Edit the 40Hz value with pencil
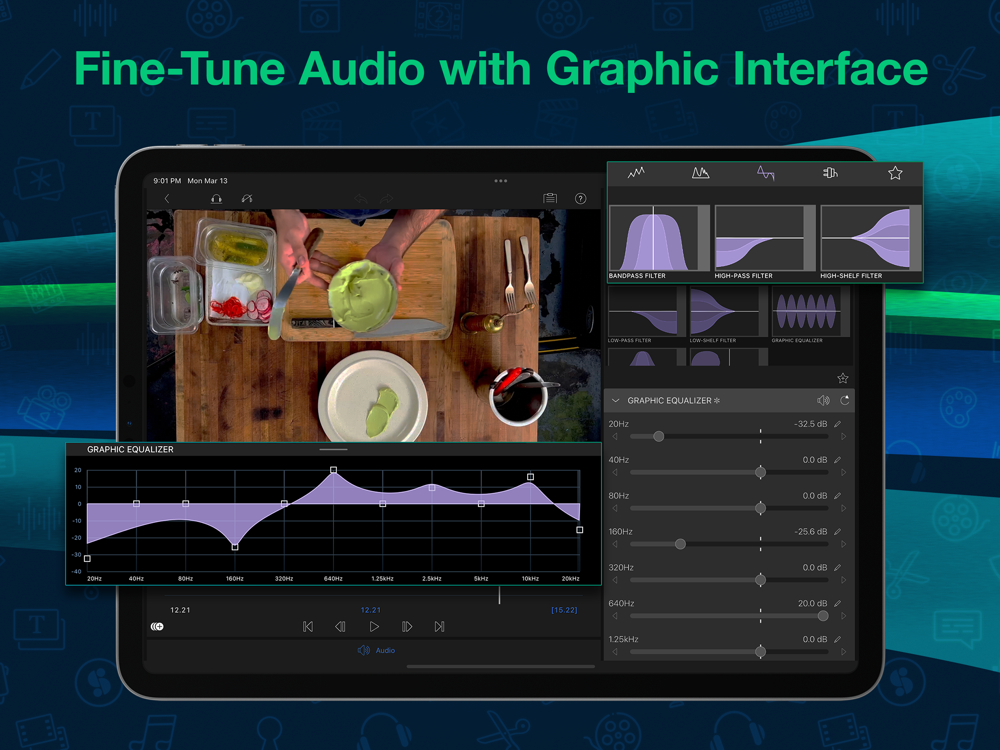1000x750 pixels. tap(837, 459)
